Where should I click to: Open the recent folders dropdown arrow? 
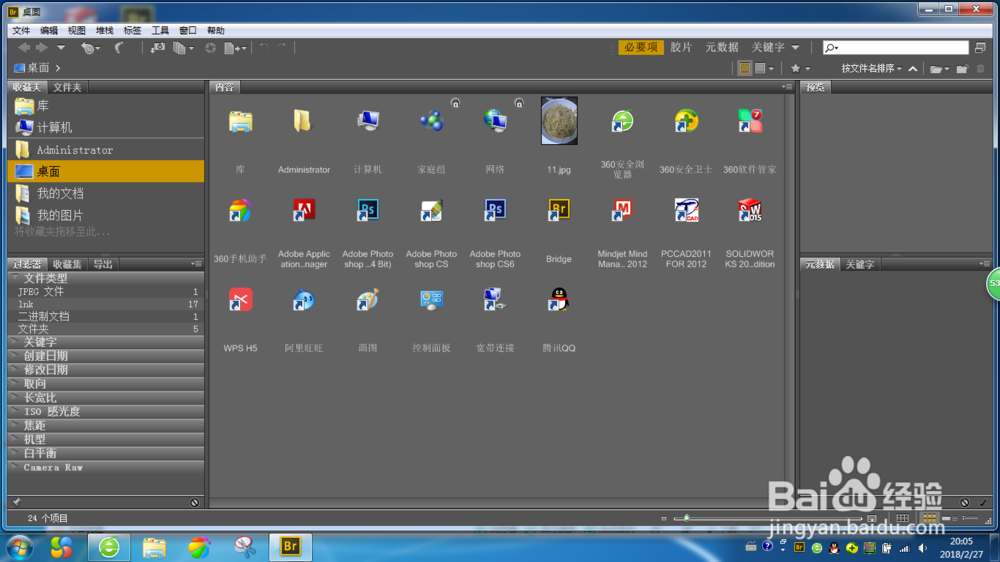coord(61,47)
